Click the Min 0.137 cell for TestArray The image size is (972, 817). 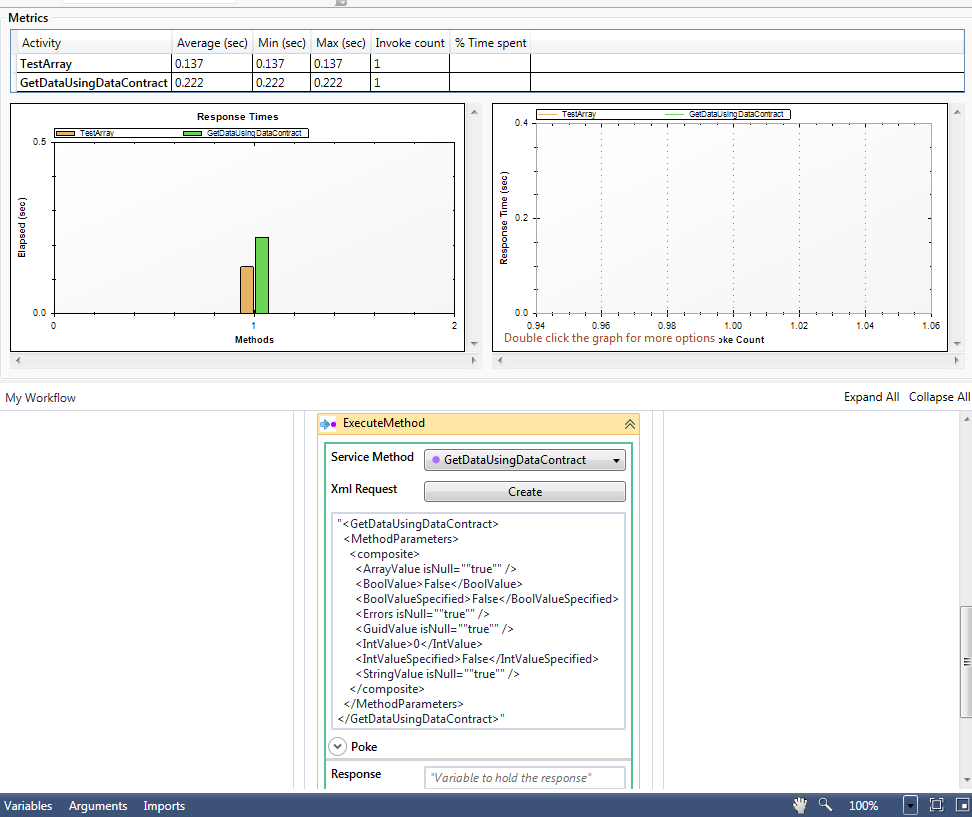point(281,63)
